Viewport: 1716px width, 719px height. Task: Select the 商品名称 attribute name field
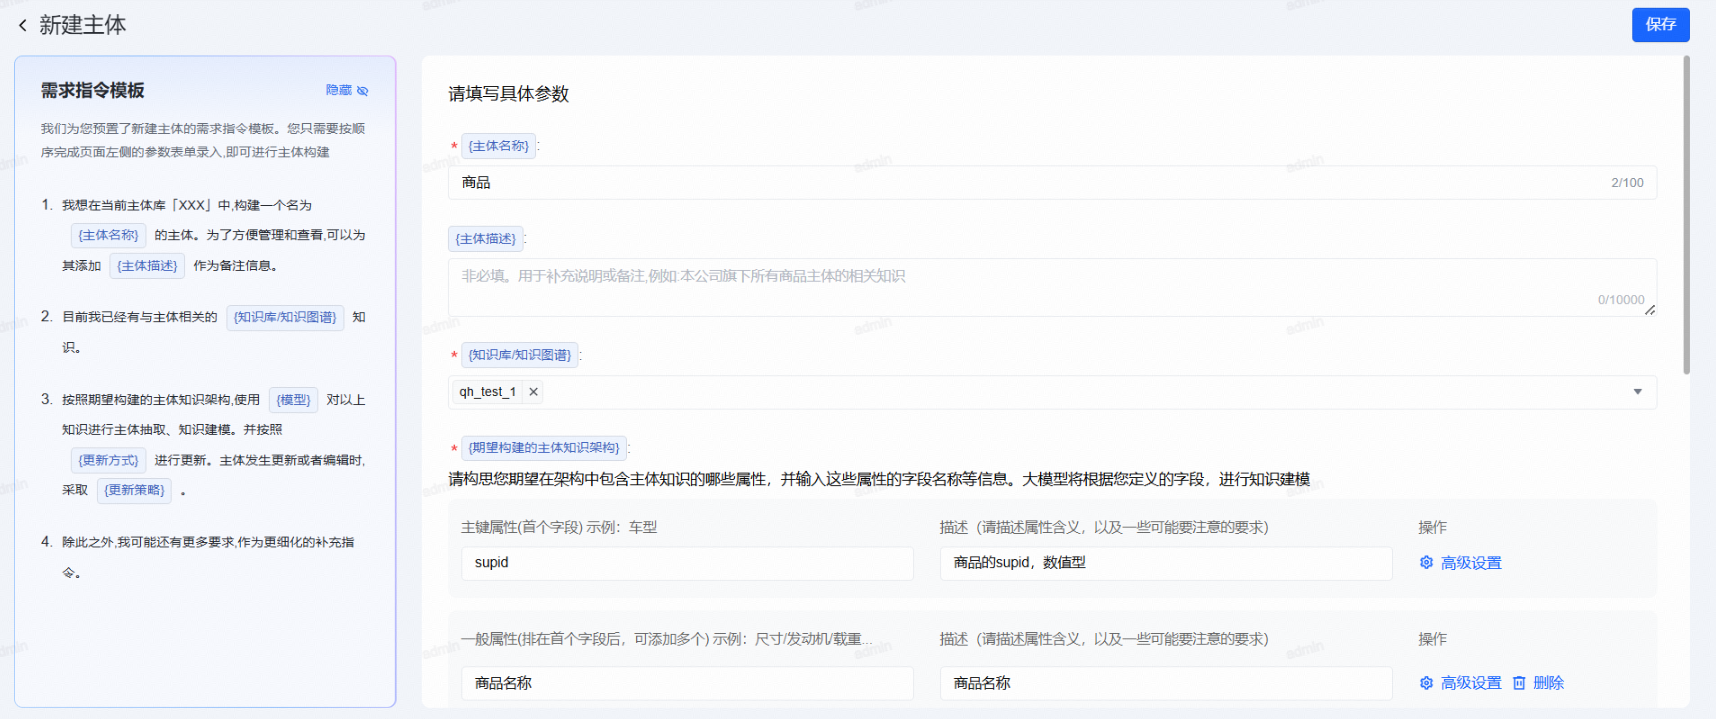click(686, 683)
